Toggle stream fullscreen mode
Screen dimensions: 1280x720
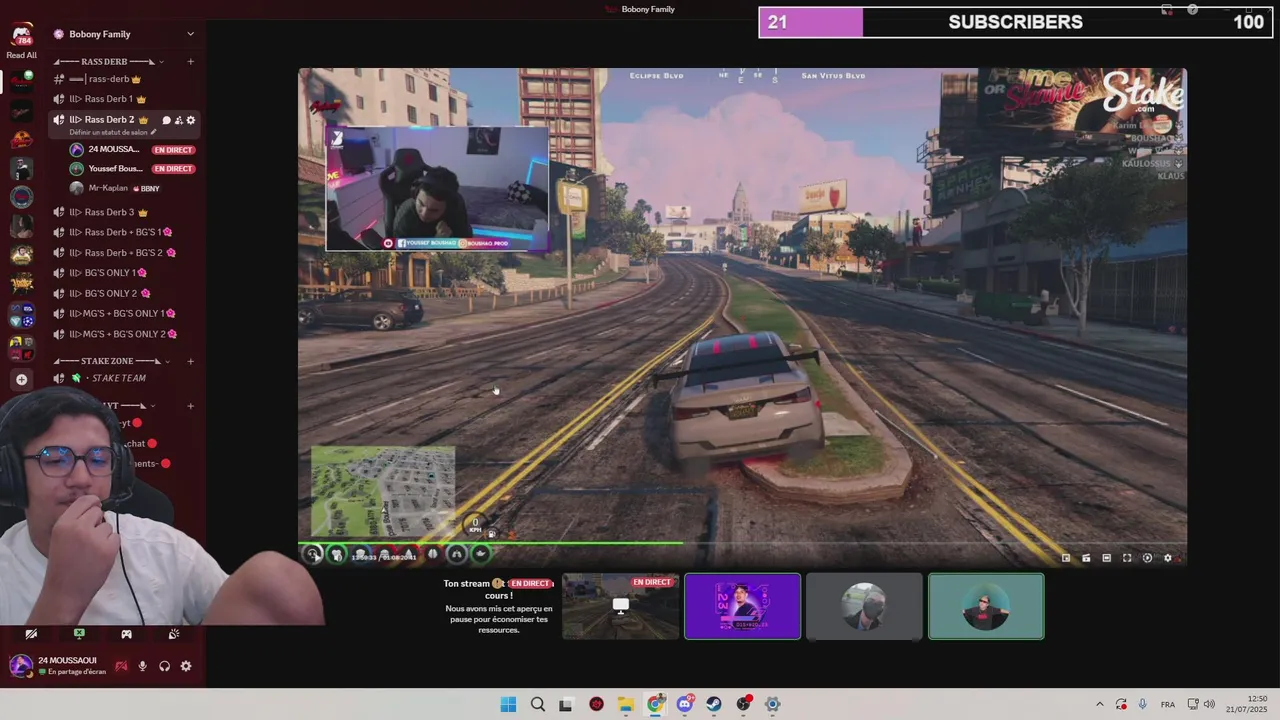click(x=1127, y=558)
